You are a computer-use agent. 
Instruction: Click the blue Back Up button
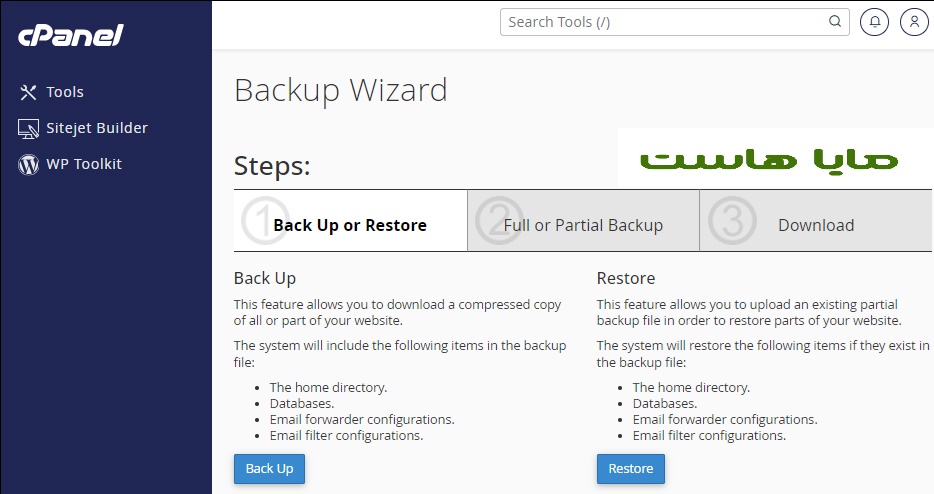(x=269, y=469)
